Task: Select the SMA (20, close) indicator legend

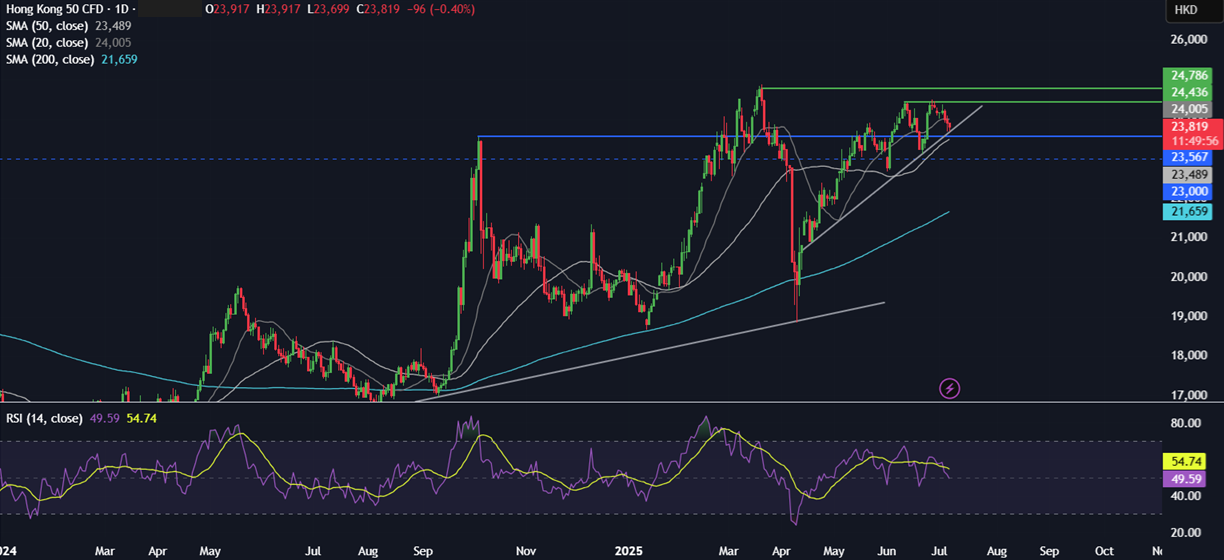Action: pos(46,43)
